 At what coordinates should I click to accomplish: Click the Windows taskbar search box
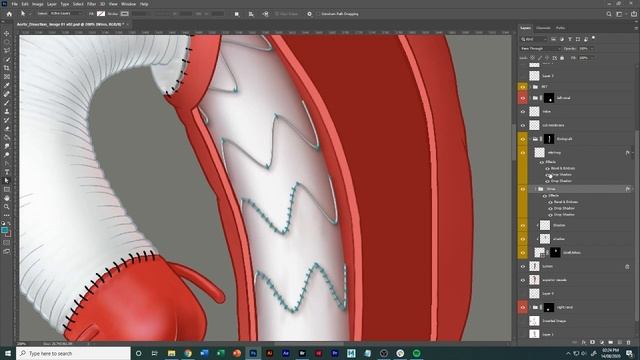[73, 353]
